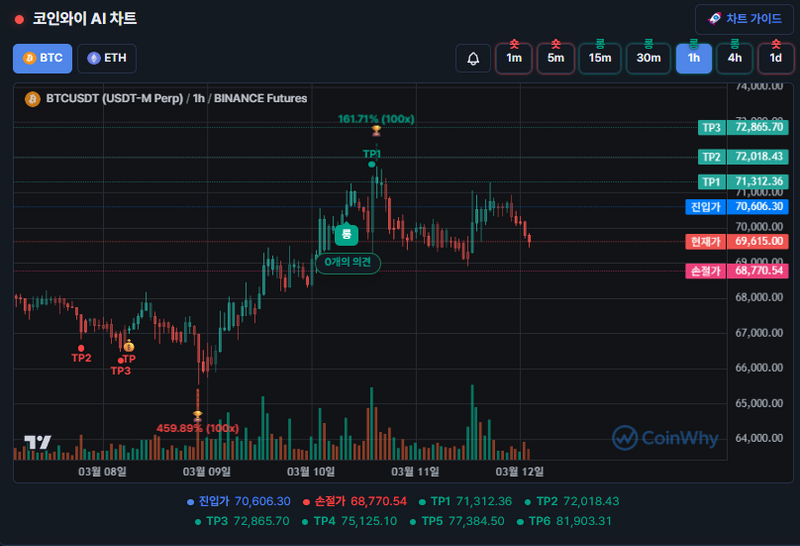Screen dimensions: 800x546
Task: Click the 0개의 의견 comment bubble
Action: 348,262
